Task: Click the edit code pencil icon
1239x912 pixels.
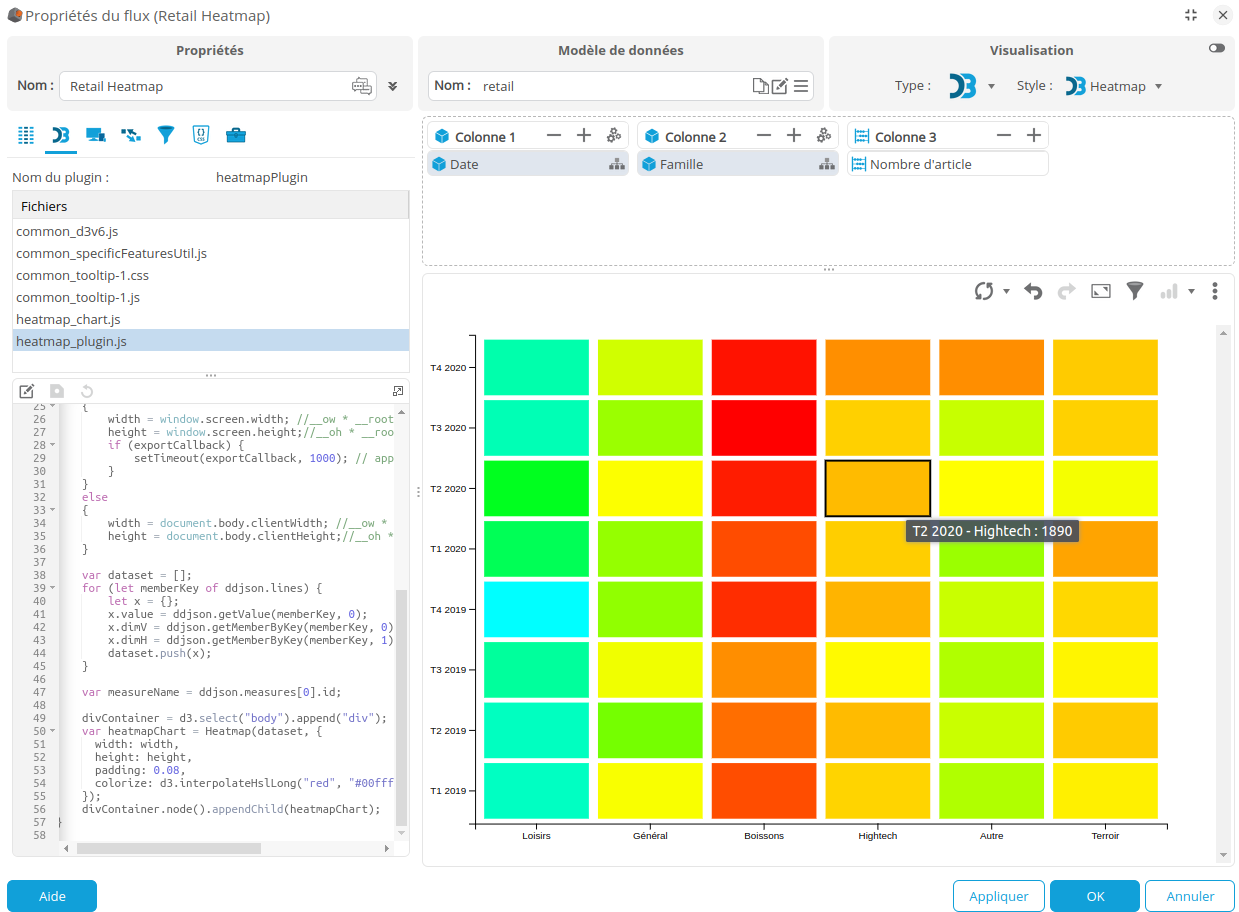Action: (x=27, y=391)
